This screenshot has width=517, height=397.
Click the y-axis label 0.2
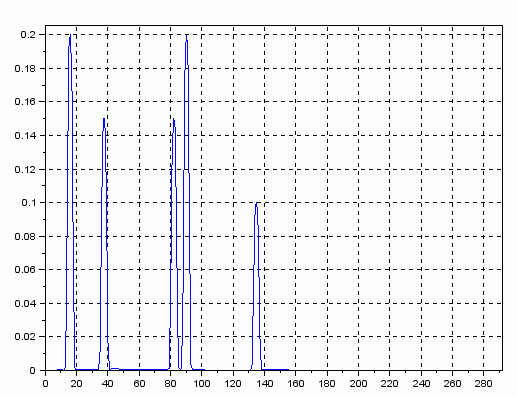(28, 35)
